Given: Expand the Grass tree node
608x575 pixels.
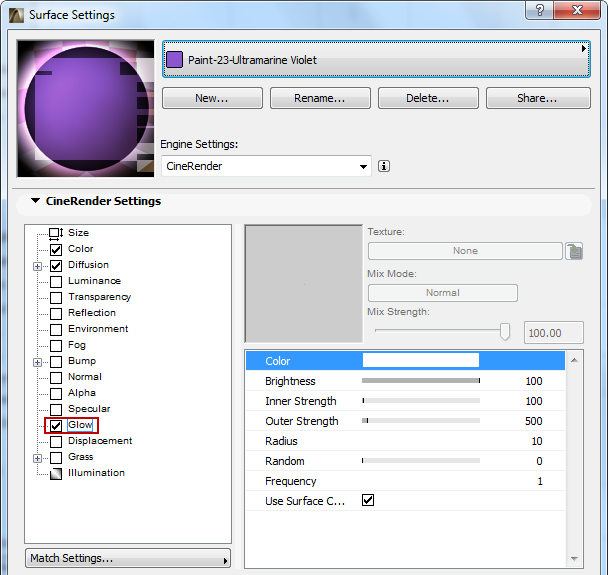Looking at the screenshot, I should tap(37, 458).
